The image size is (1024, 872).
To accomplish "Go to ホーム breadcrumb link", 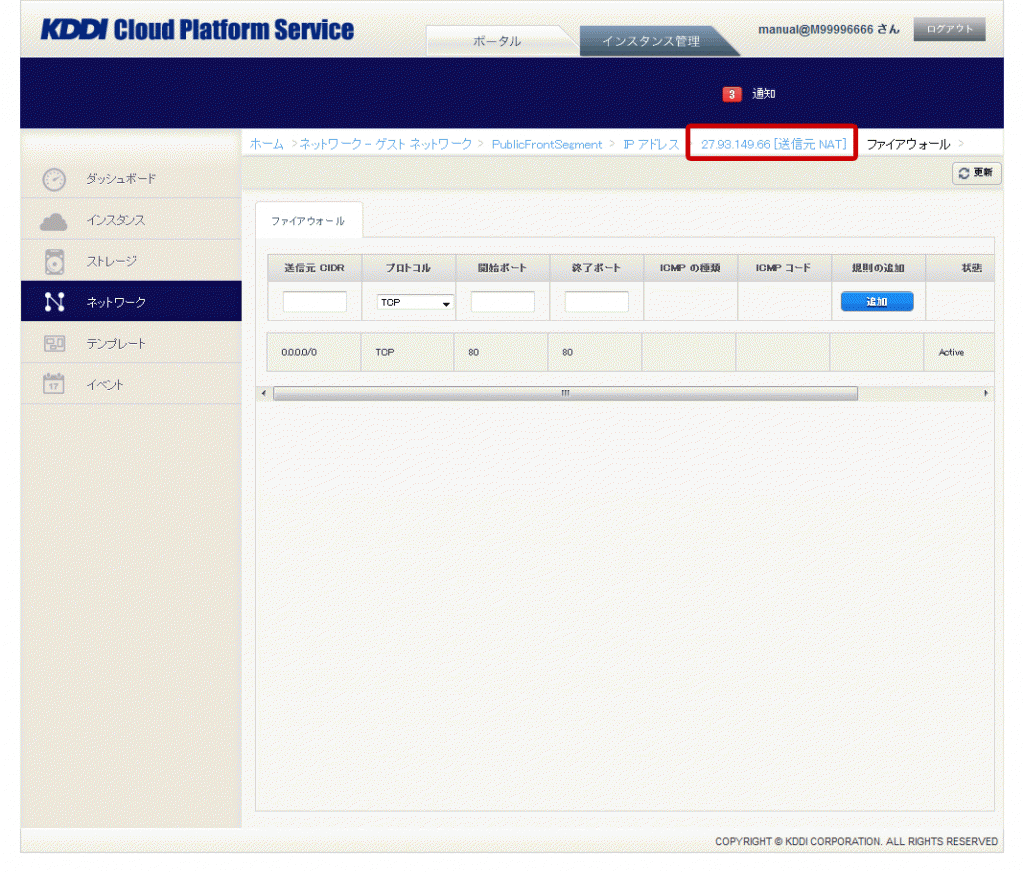I will pos(266,144).
